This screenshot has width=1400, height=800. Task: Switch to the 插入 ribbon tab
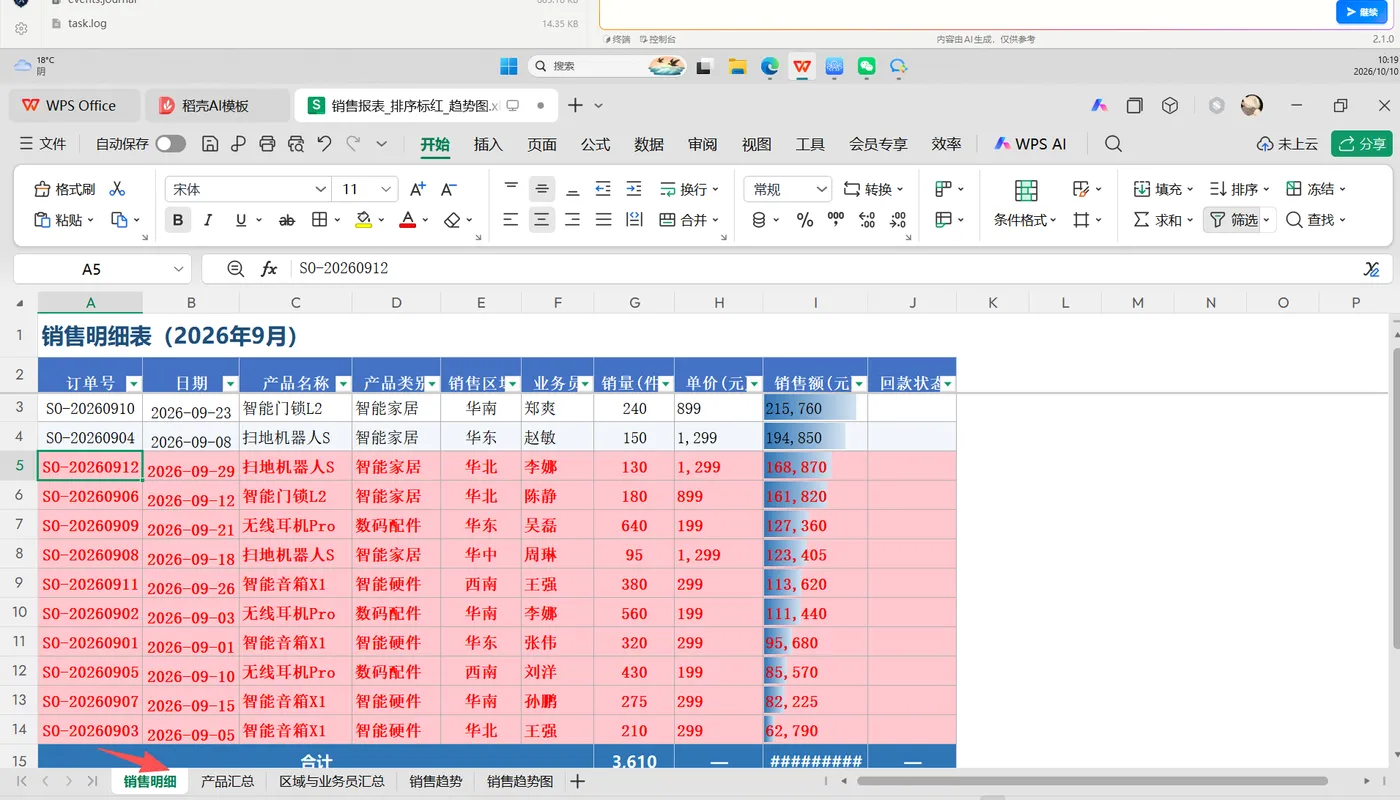[x=488, y=144]
